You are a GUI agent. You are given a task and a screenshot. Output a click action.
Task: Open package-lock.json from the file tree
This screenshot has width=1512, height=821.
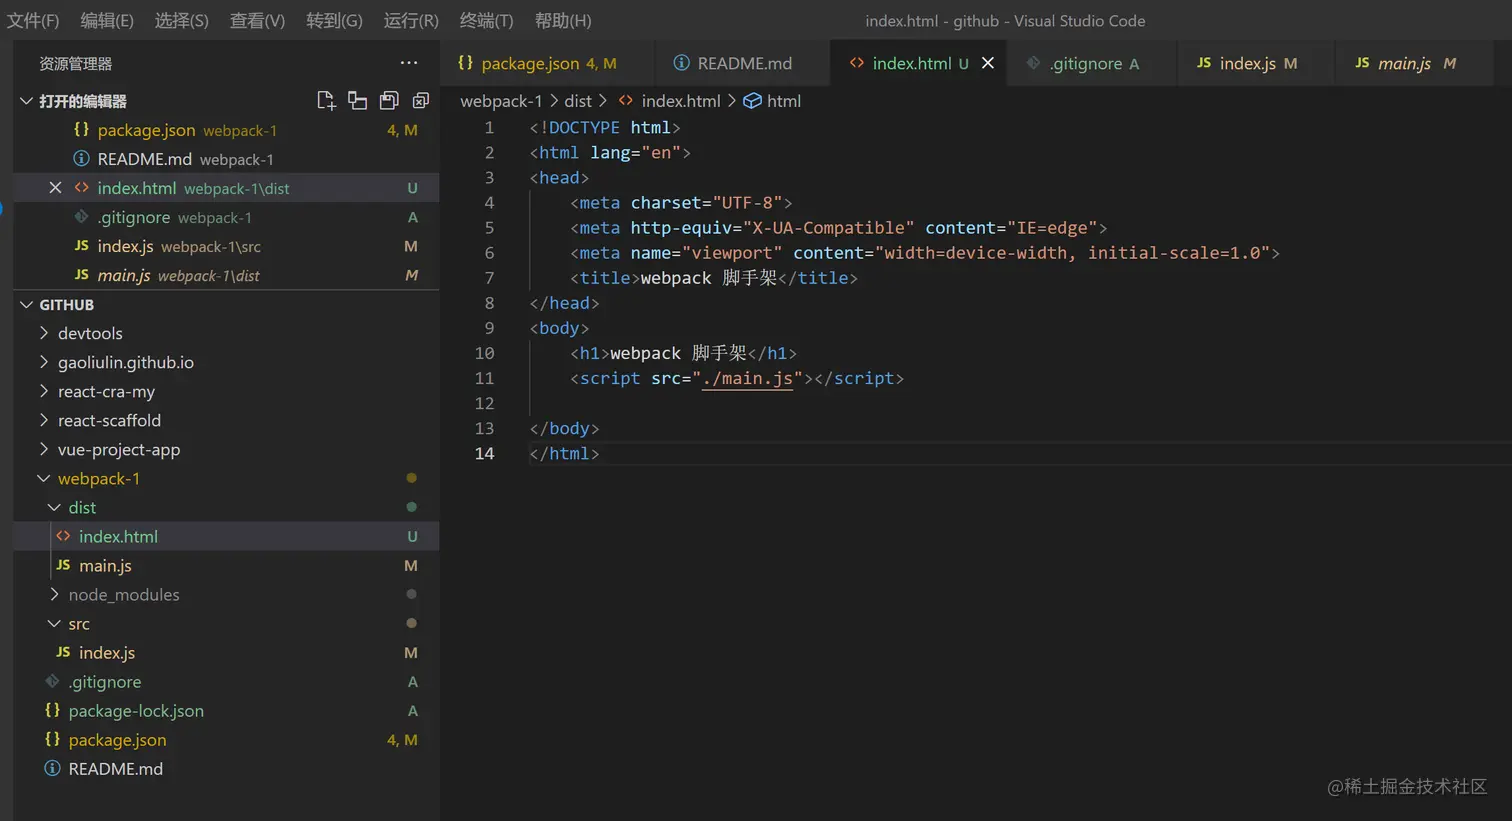(136, 711)
